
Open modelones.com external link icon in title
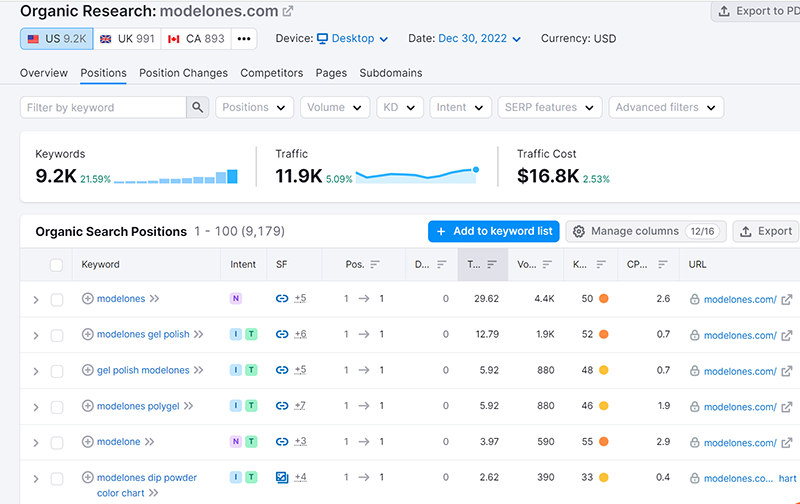pos(288,11)
